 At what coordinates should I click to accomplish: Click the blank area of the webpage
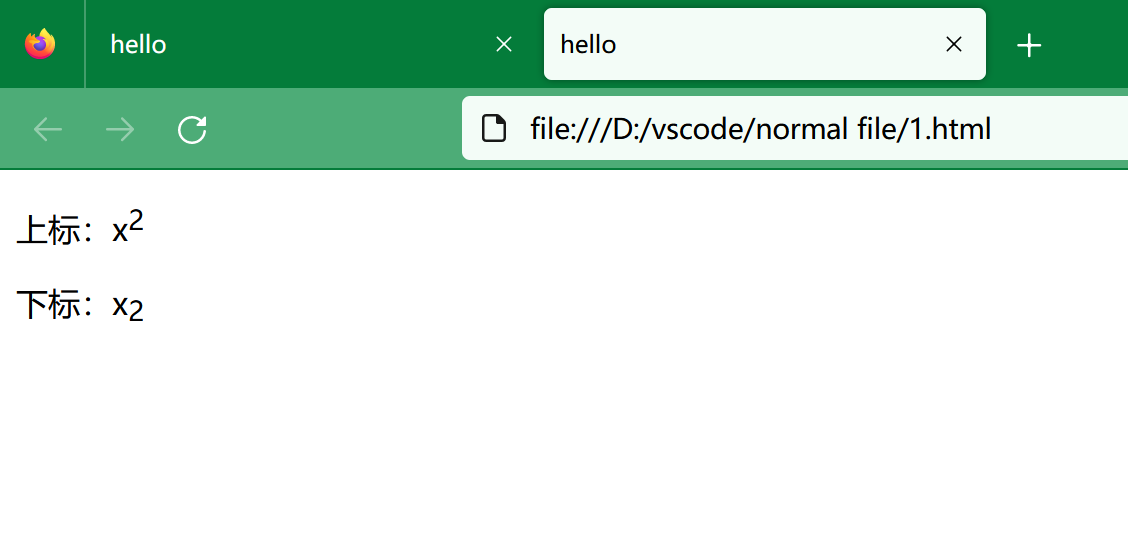(600, 420)
